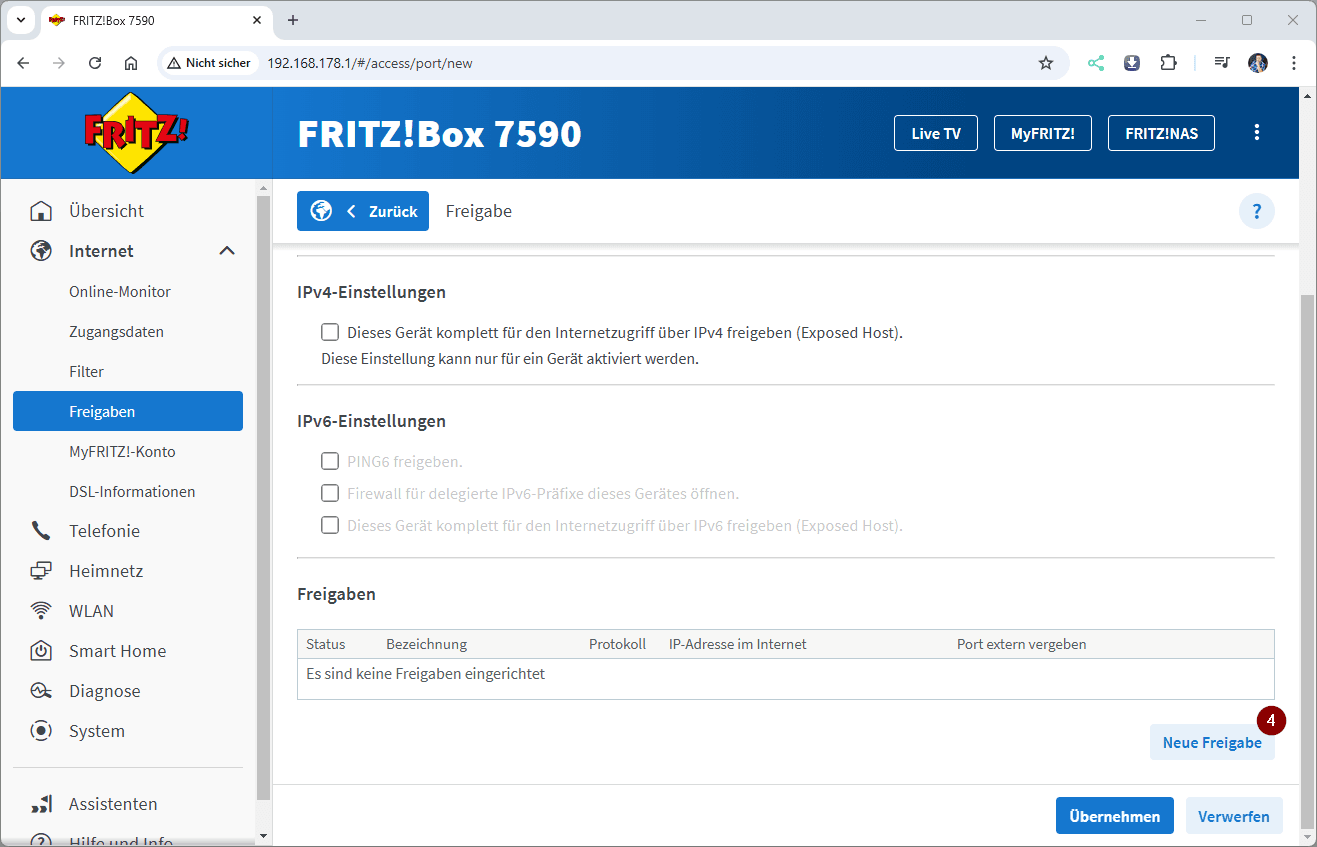Toggle the PING6 freigeben checkbox
The image size is (1317, 847).
tap(330, 461)
